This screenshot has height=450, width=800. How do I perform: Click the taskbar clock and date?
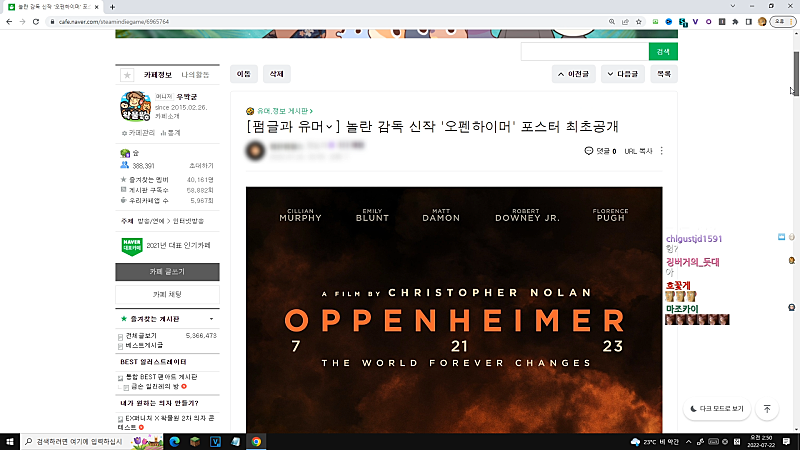(x=761, y=441)
